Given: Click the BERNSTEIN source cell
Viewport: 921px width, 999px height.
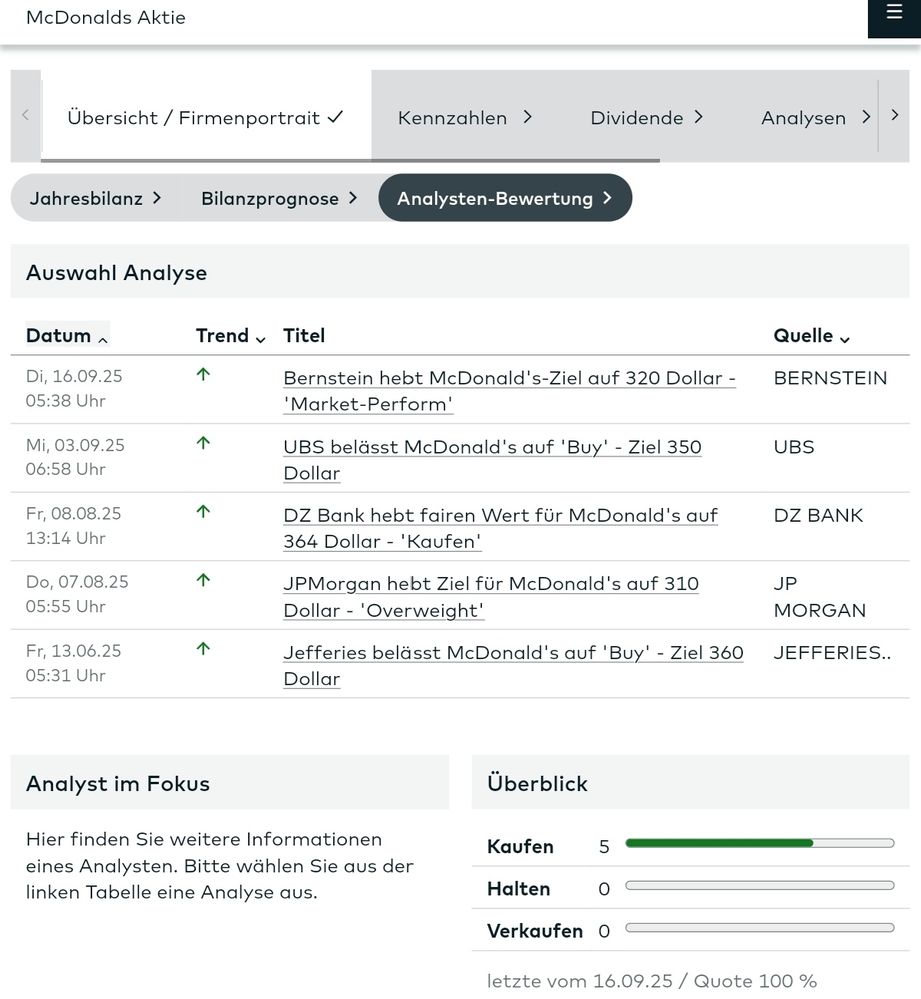Looking at the screenshot, I should (830, 378).
